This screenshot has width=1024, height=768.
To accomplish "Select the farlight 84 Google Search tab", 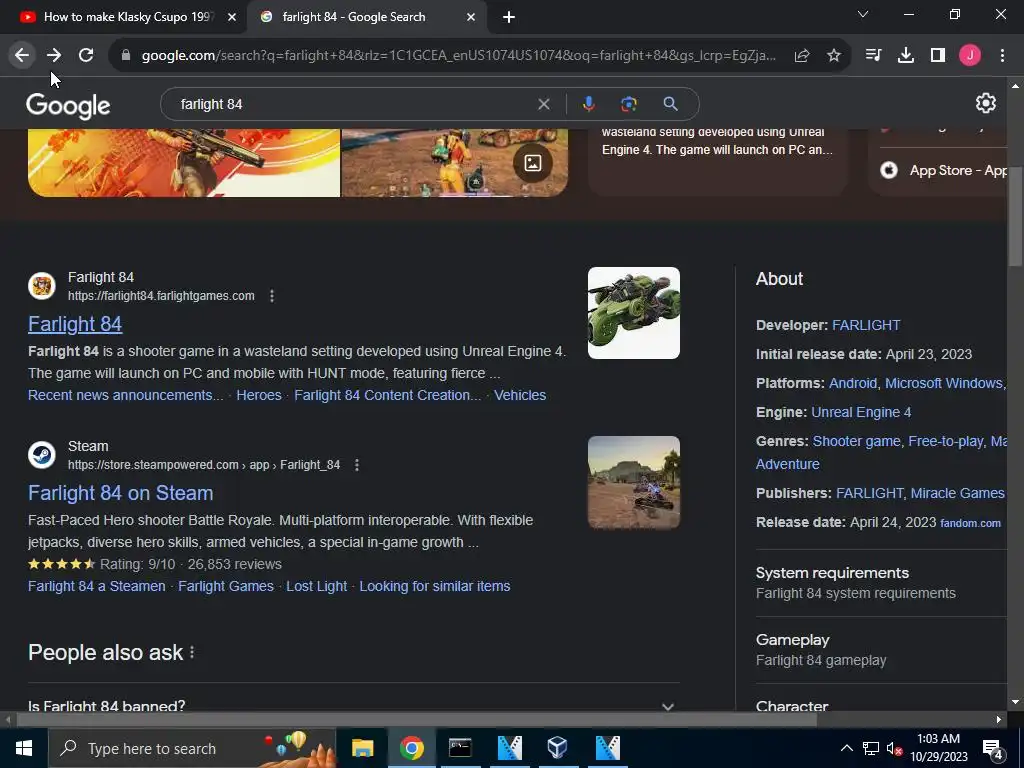I will (367, 18).
